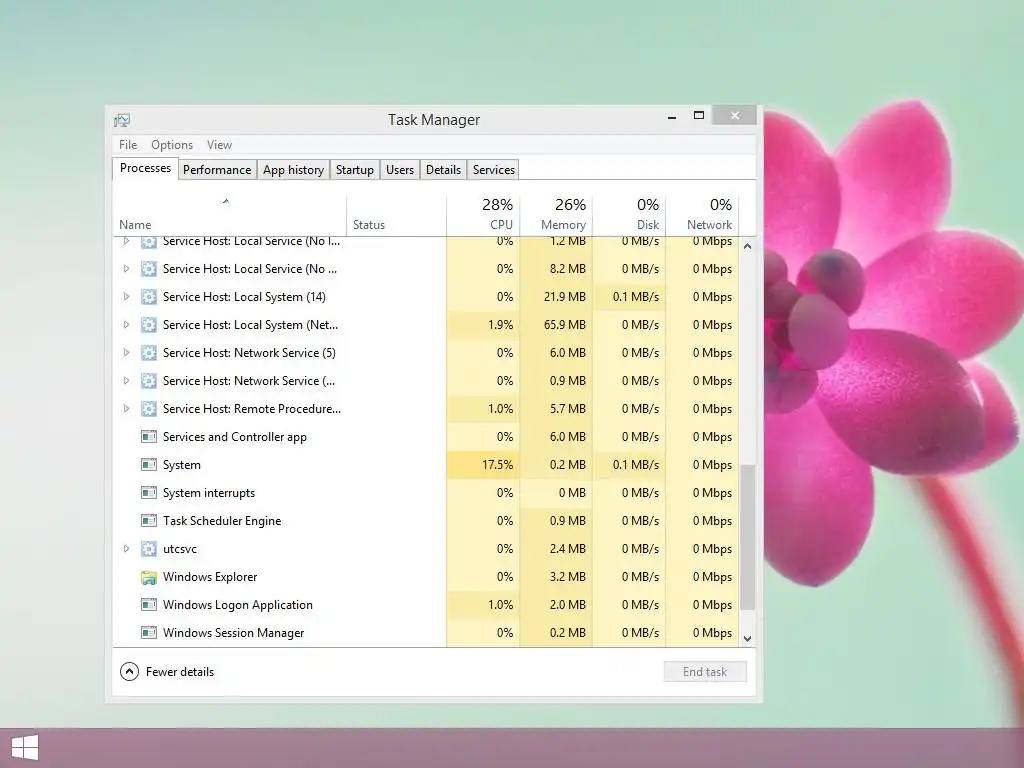Select the Windows Explorer row
Screen dimensions: 1024x768
[x=426, y=577]
